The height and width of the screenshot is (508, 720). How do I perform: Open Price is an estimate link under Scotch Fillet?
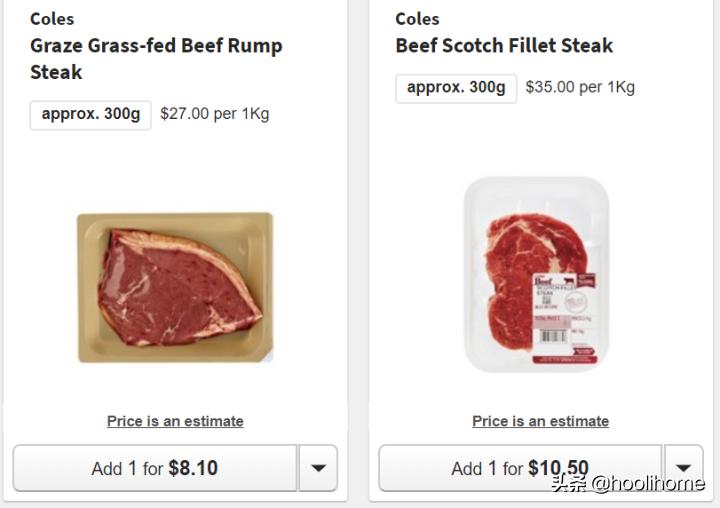540,421
